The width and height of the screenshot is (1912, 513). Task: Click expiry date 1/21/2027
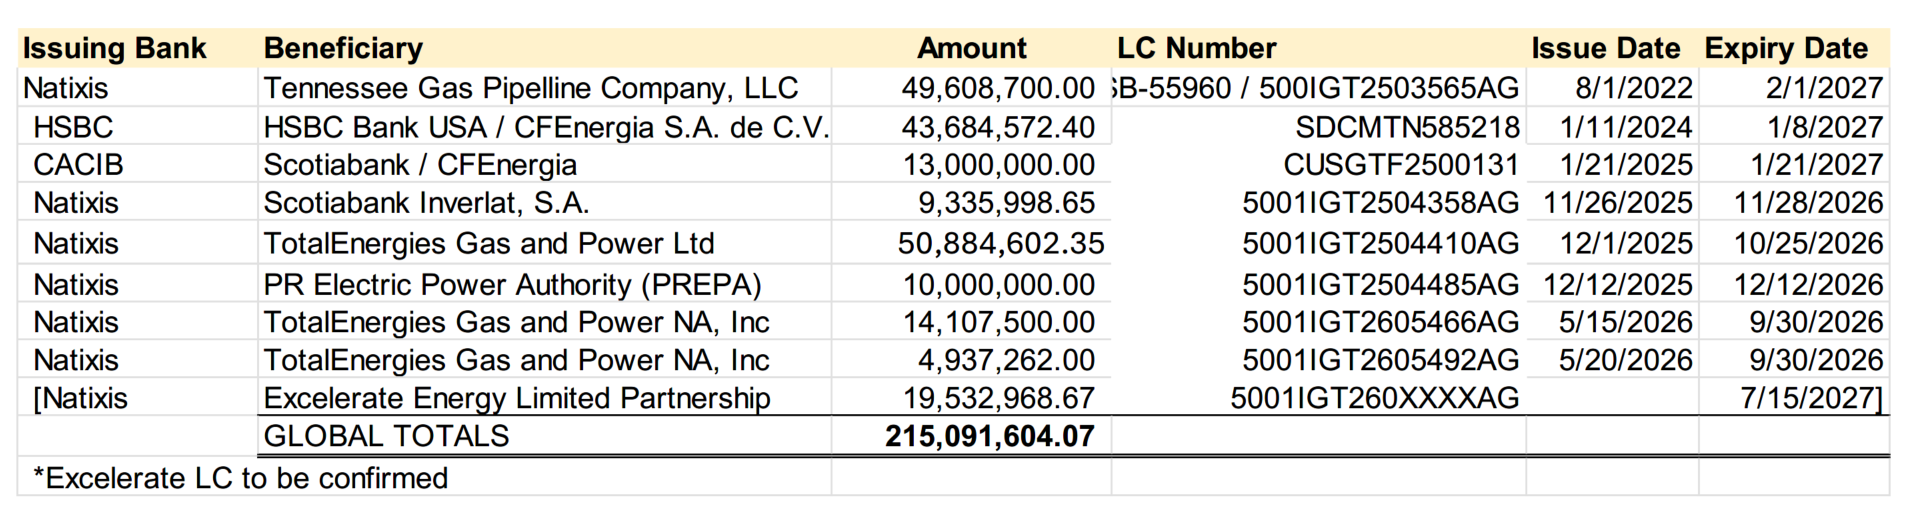1816,164
